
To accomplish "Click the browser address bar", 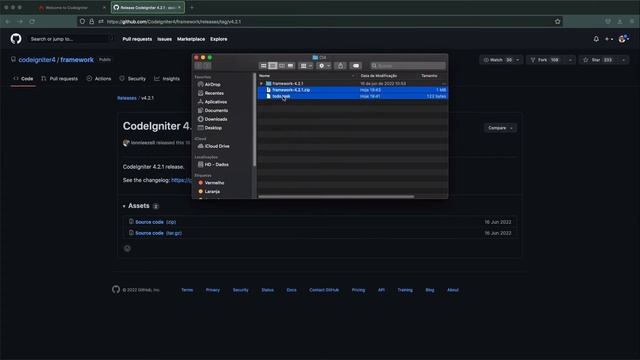I will (320, 21).
